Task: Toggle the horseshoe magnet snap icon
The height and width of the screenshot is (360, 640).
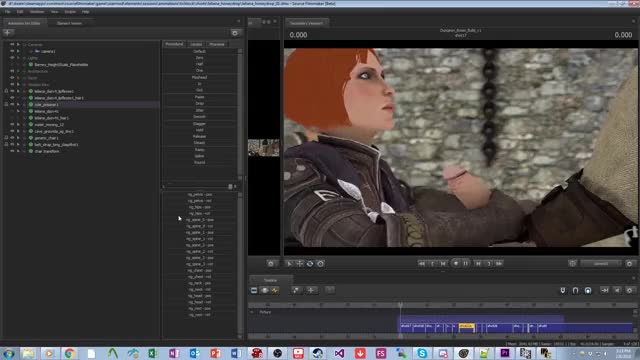Action: click(575, 290)
